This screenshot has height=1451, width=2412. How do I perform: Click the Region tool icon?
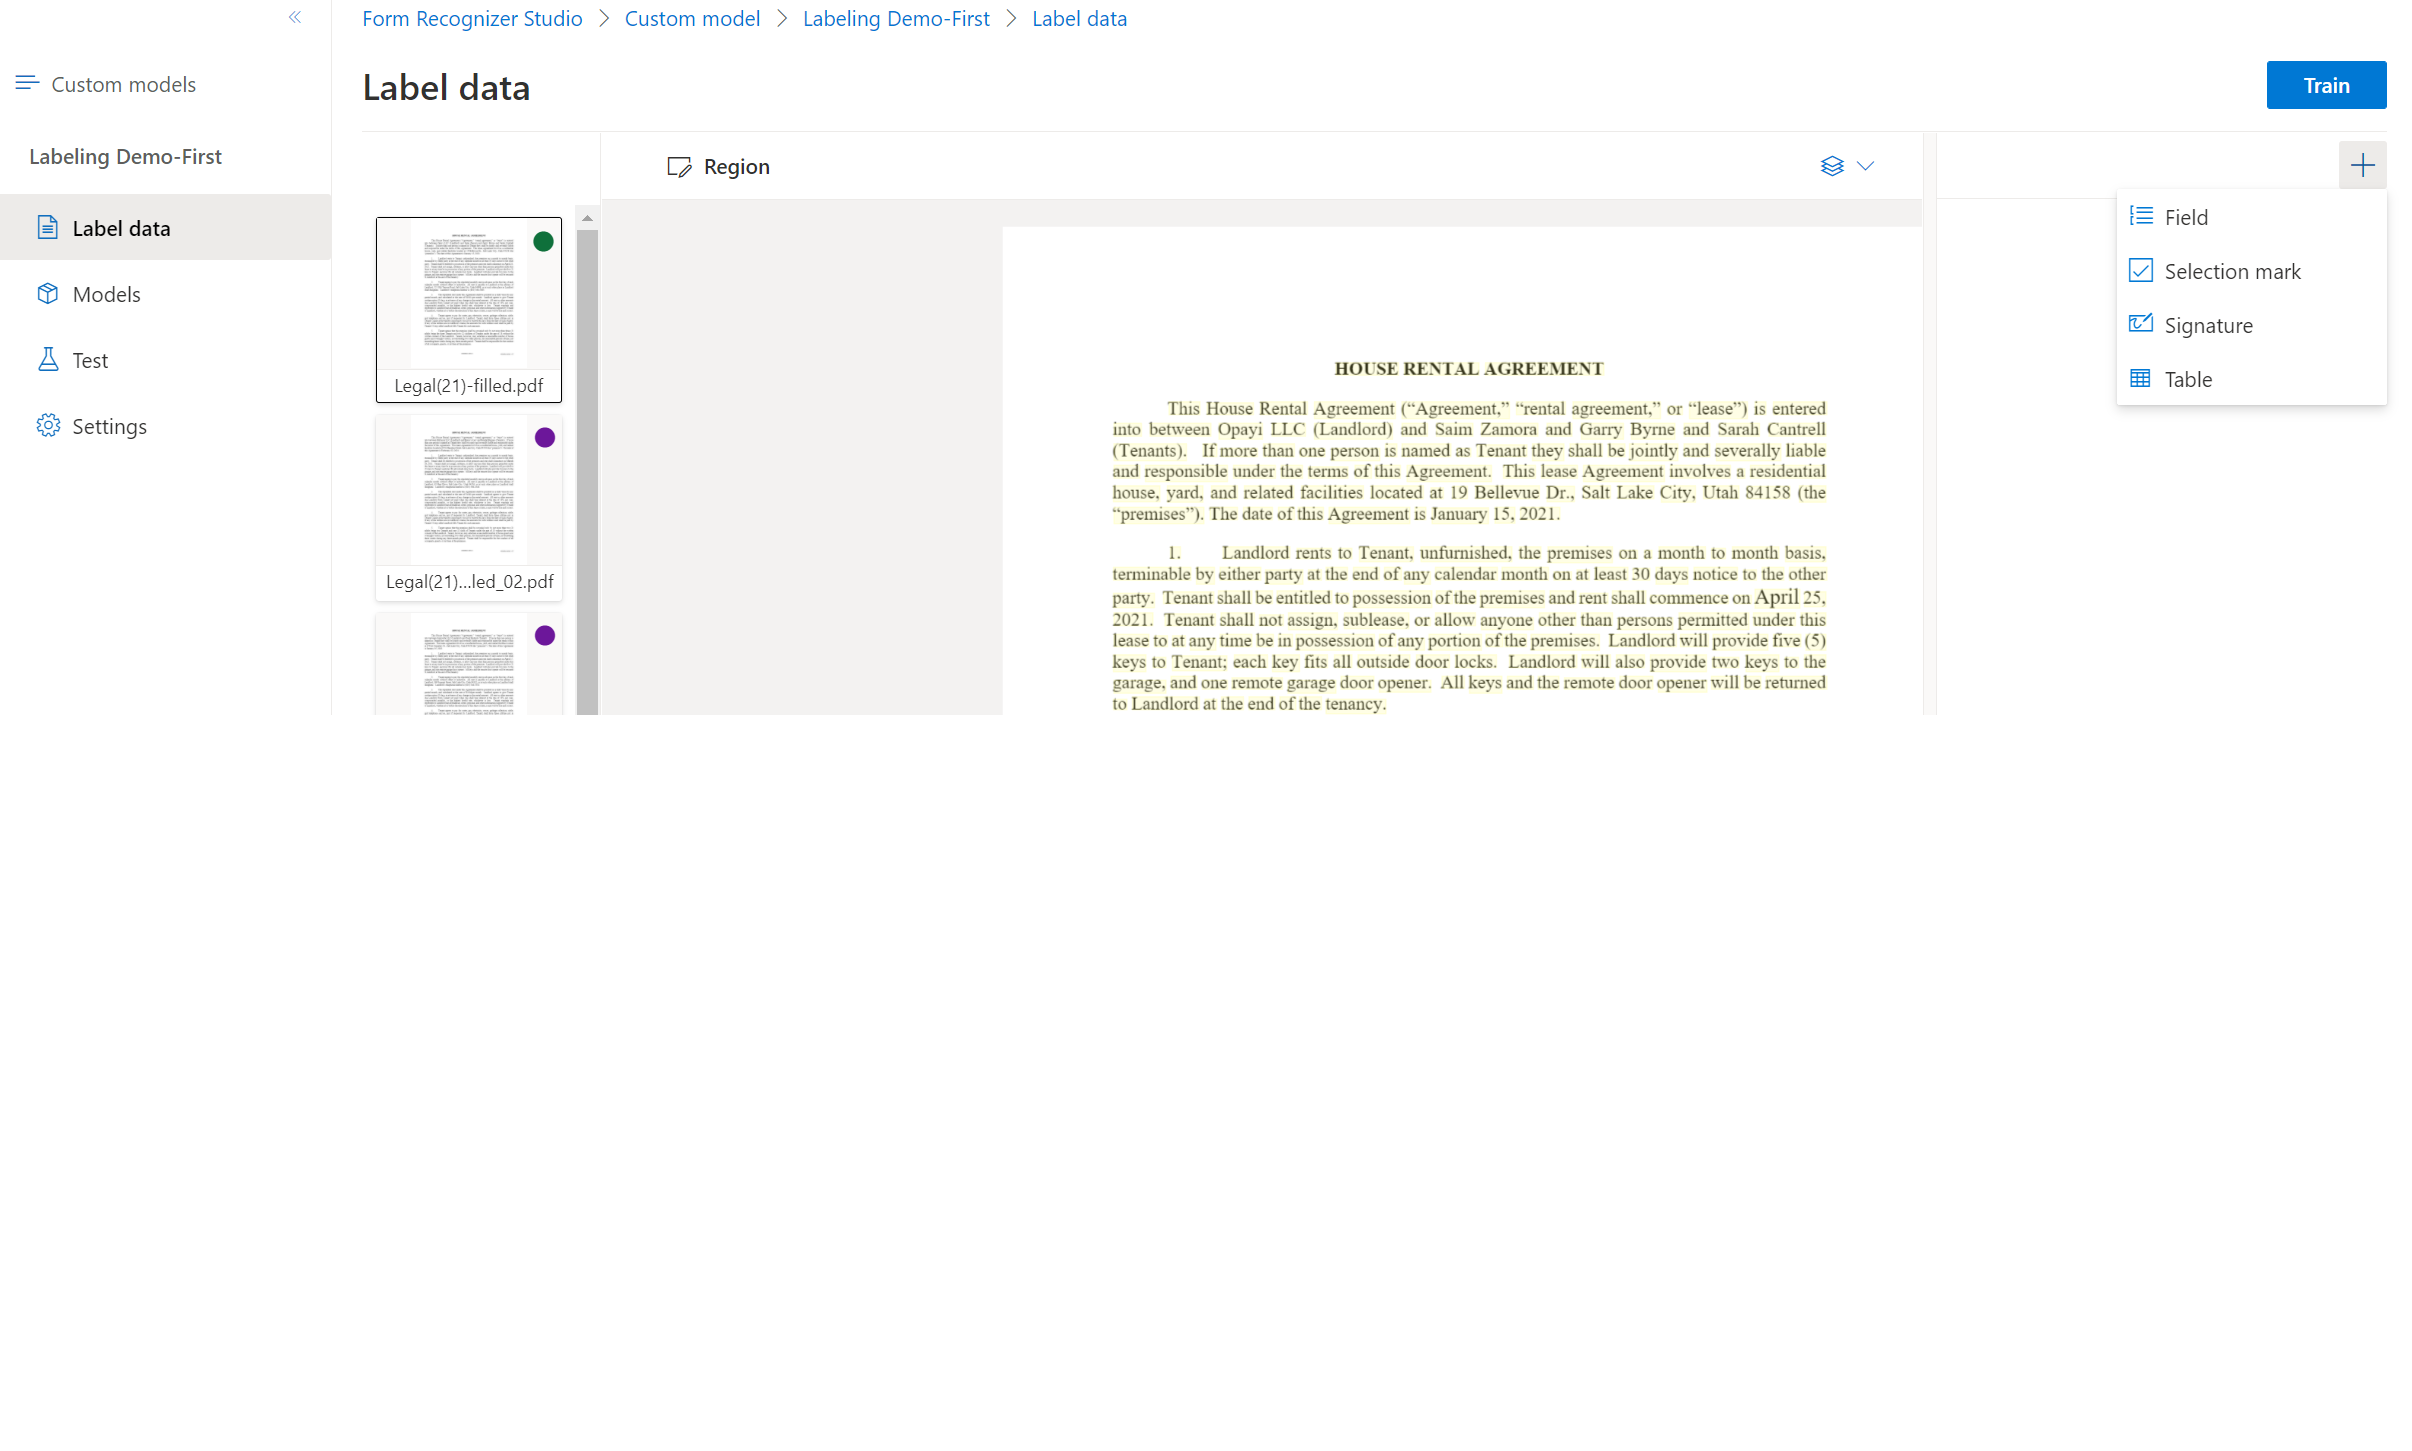679,165
